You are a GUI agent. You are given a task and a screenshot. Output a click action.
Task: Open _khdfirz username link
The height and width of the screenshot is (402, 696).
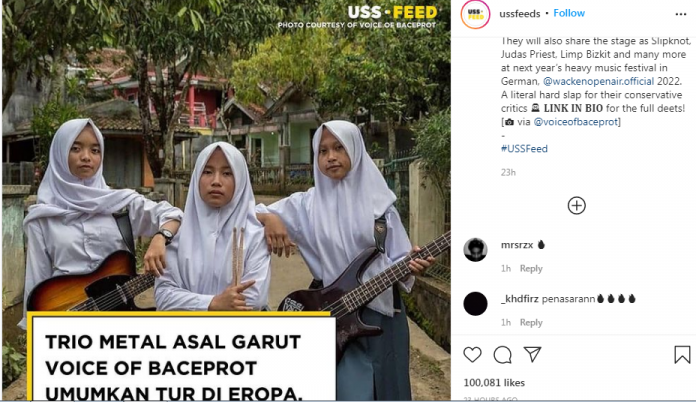point(519,299)
